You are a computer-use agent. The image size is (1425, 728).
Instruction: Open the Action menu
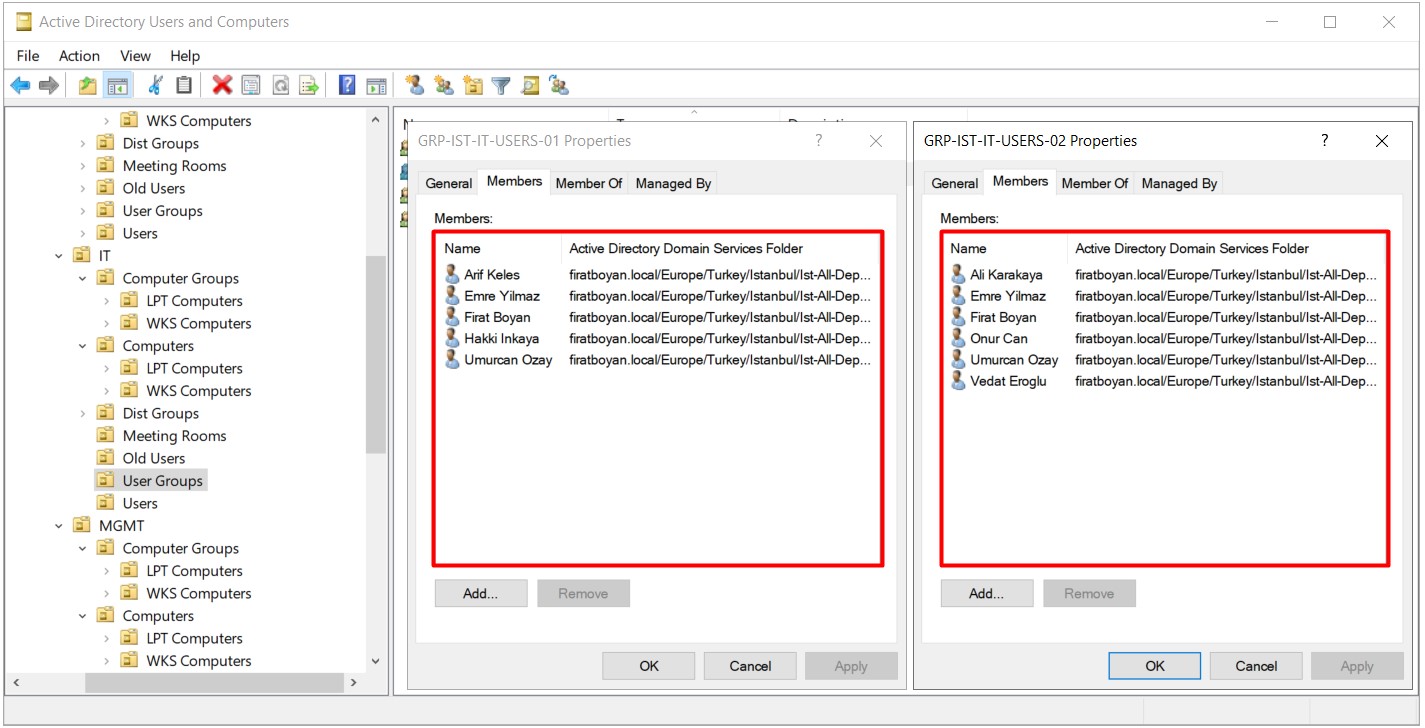point(79,56)
